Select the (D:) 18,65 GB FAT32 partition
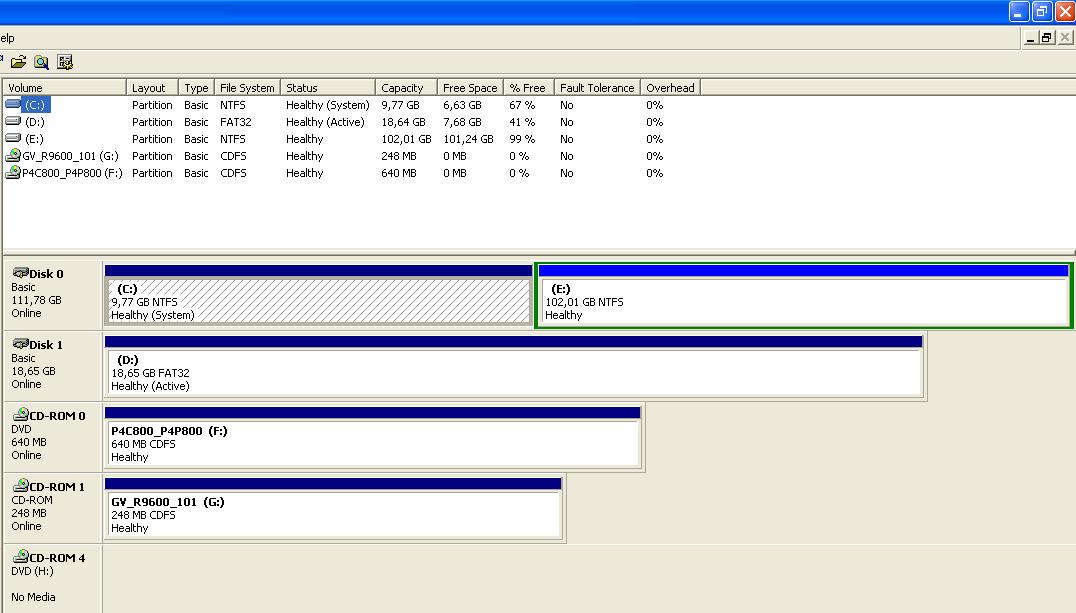The height and width of the screenshot is (613, 1076). pos(514,372)
